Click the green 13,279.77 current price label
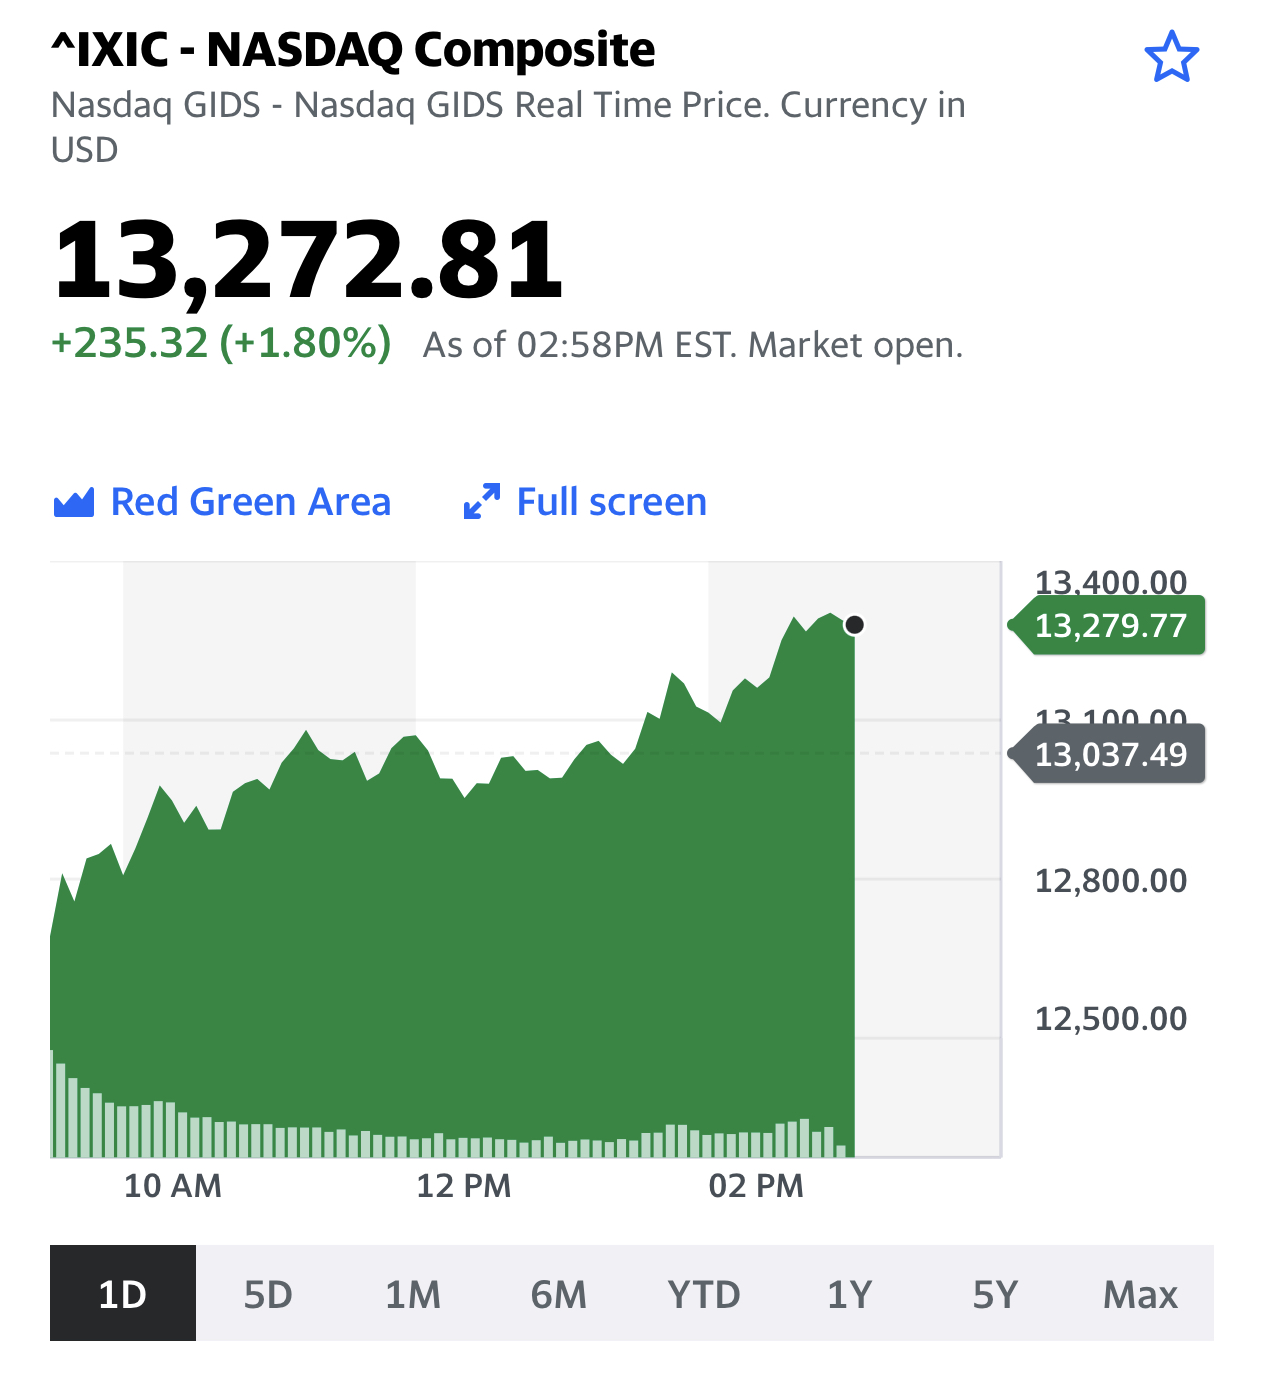Image resolution: width=1274 pixels, height=1386 pixels. pyautogui.click(x=1108, y=626)
